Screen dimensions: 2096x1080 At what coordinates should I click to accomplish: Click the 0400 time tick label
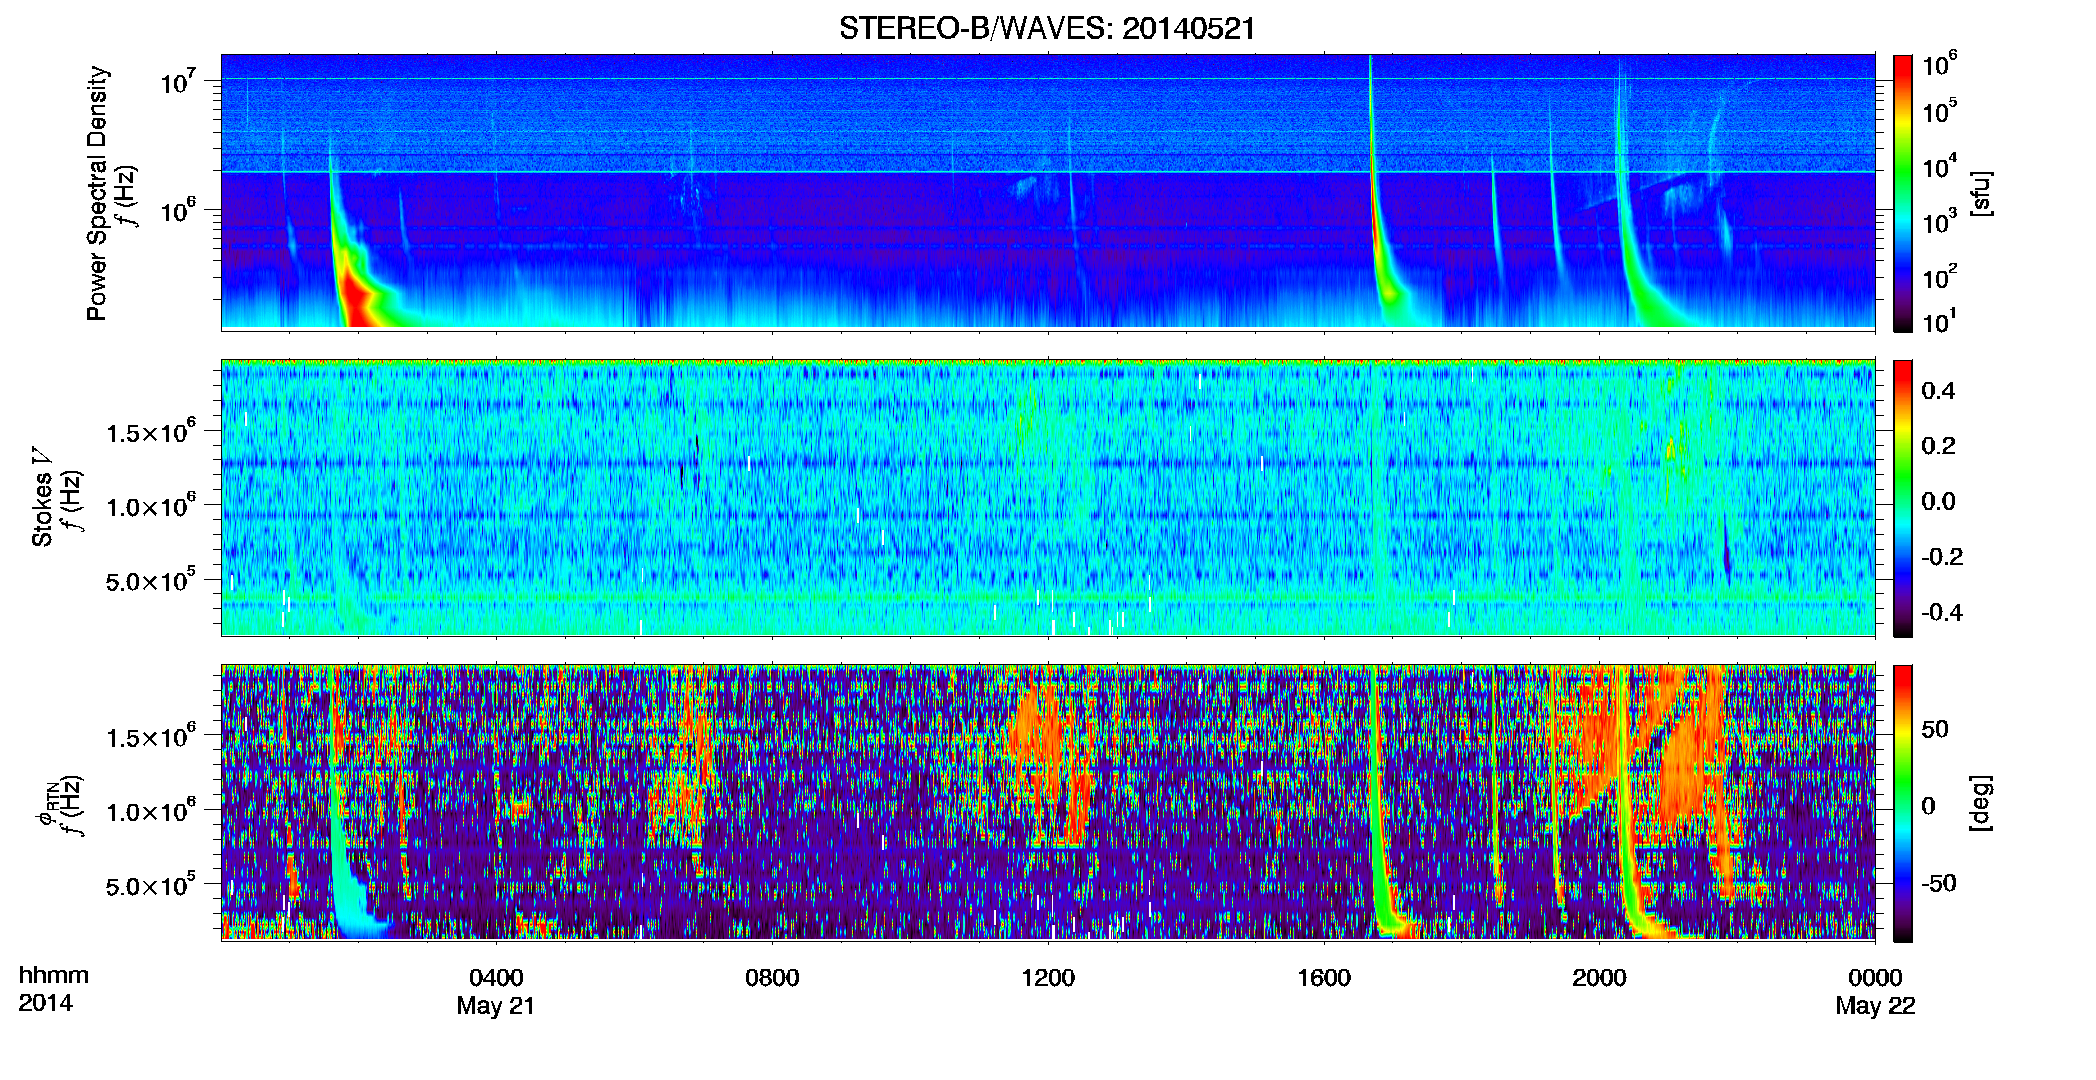(x=496, y=978)
